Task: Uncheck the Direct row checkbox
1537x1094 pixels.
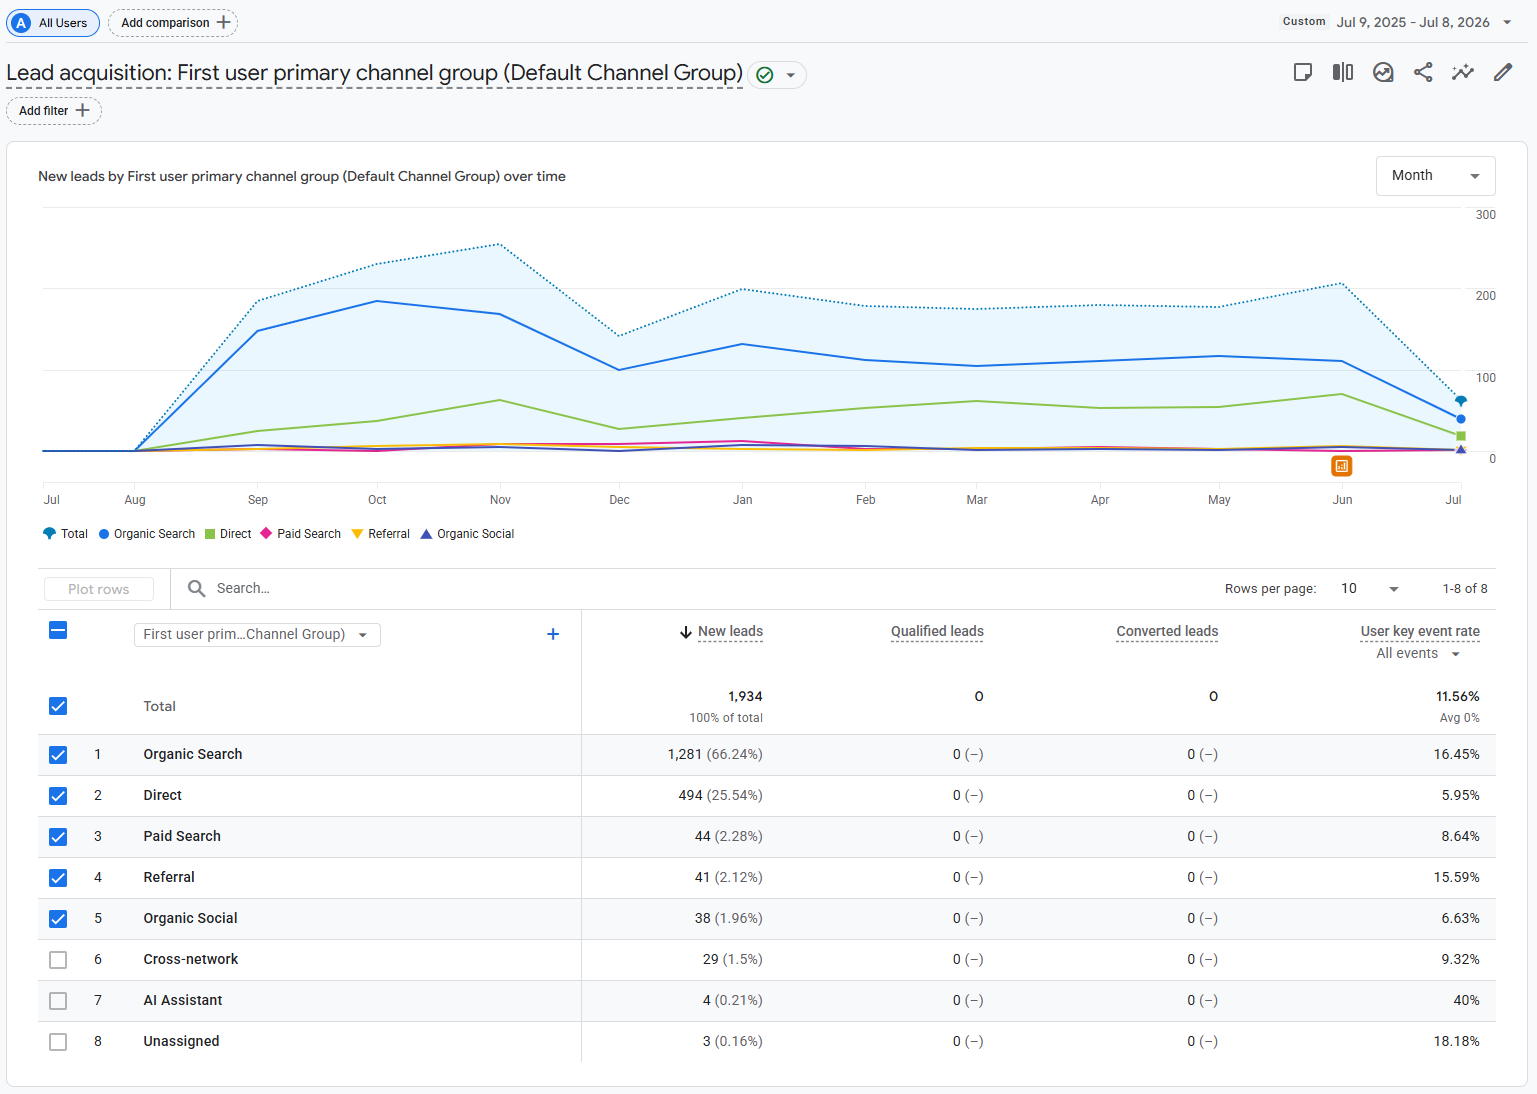Action: coord(58,796)
